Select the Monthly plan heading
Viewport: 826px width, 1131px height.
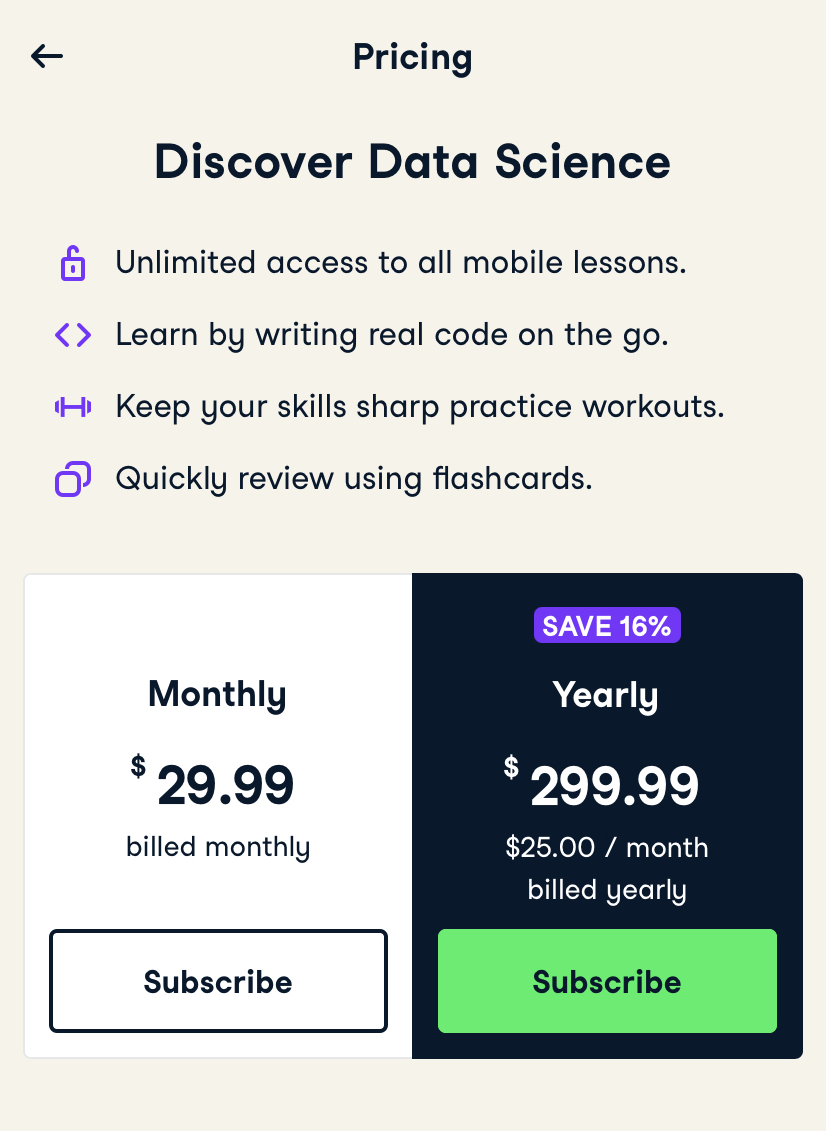[x=217, y=694]
